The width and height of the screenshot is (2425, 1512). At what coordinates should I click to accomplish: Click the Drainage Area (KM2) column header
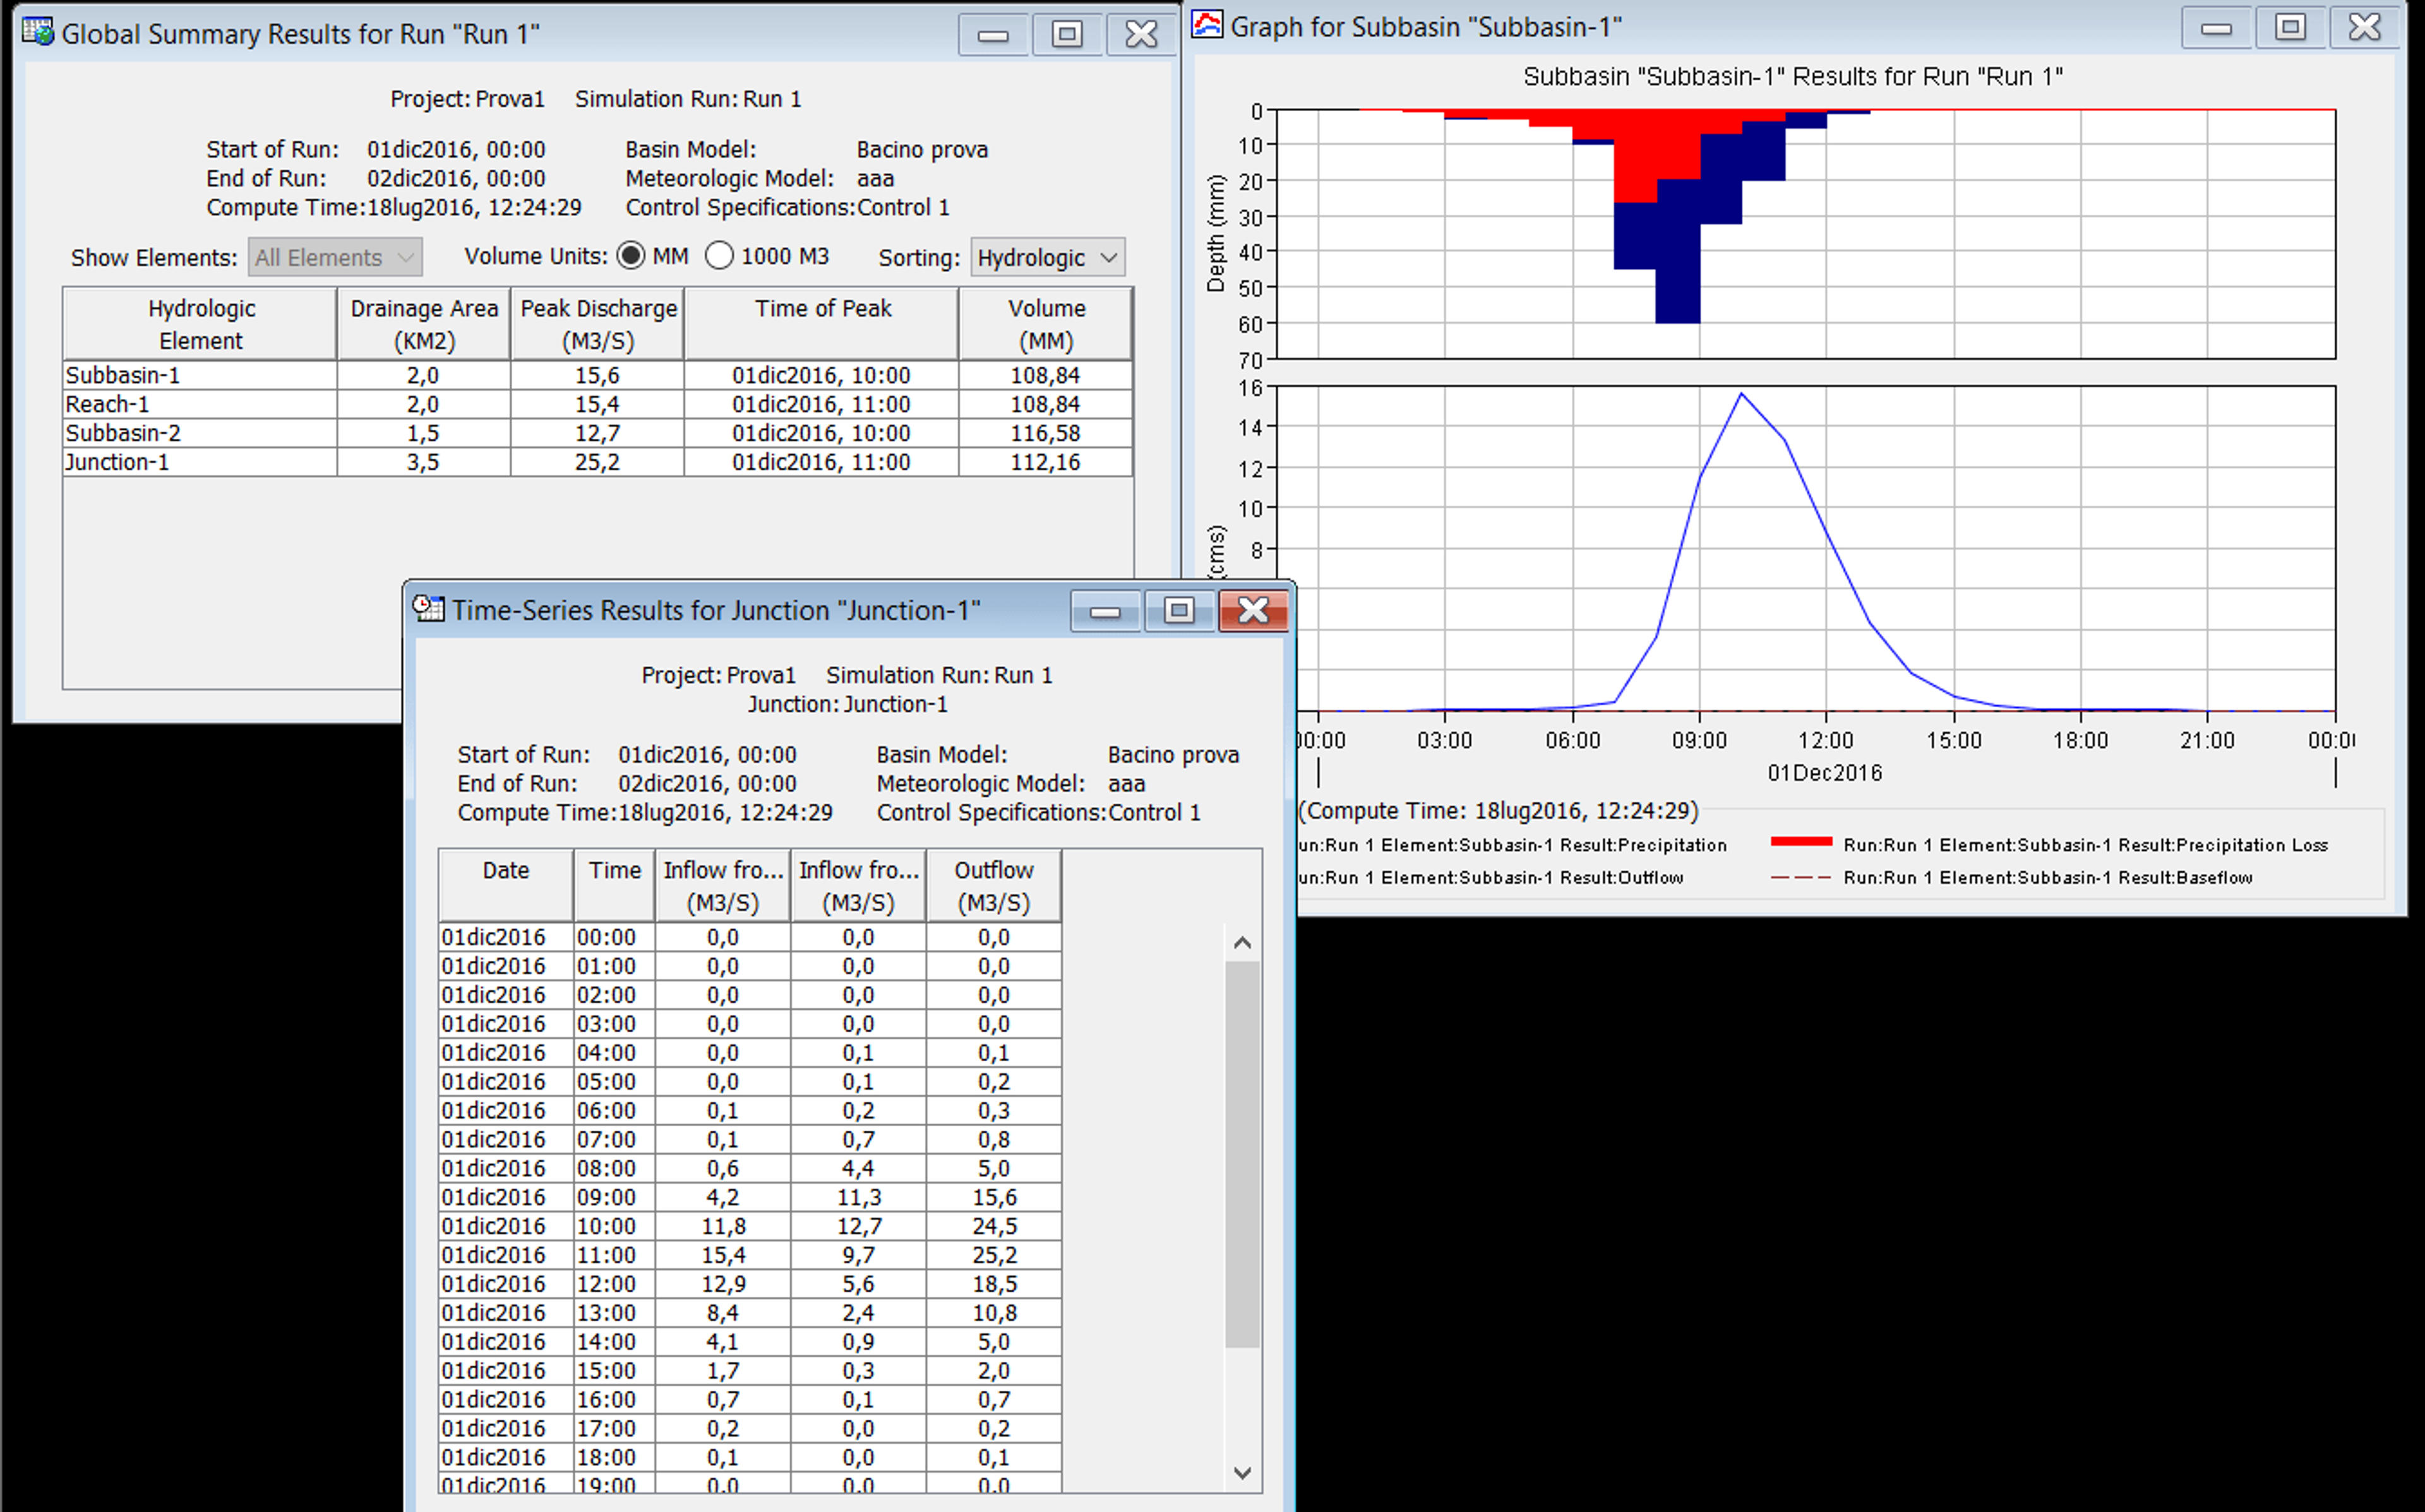[424, 324]
